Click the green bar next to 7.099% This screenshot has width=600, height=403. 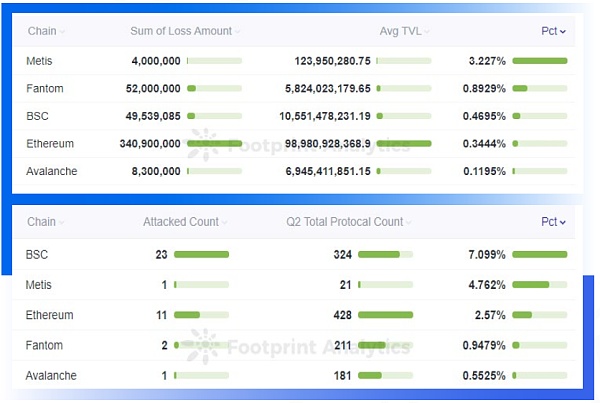click(x=539, y=255)
